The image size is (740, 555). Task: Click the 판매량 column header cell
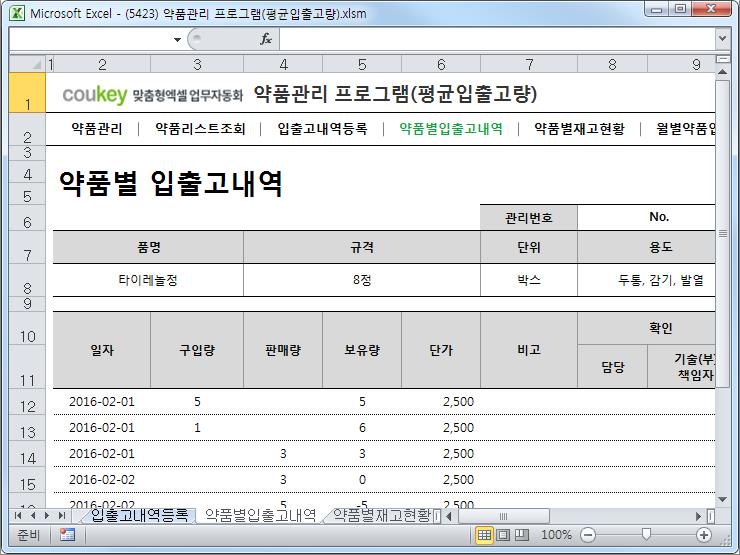pyautogui.click(x=283, y=350)
